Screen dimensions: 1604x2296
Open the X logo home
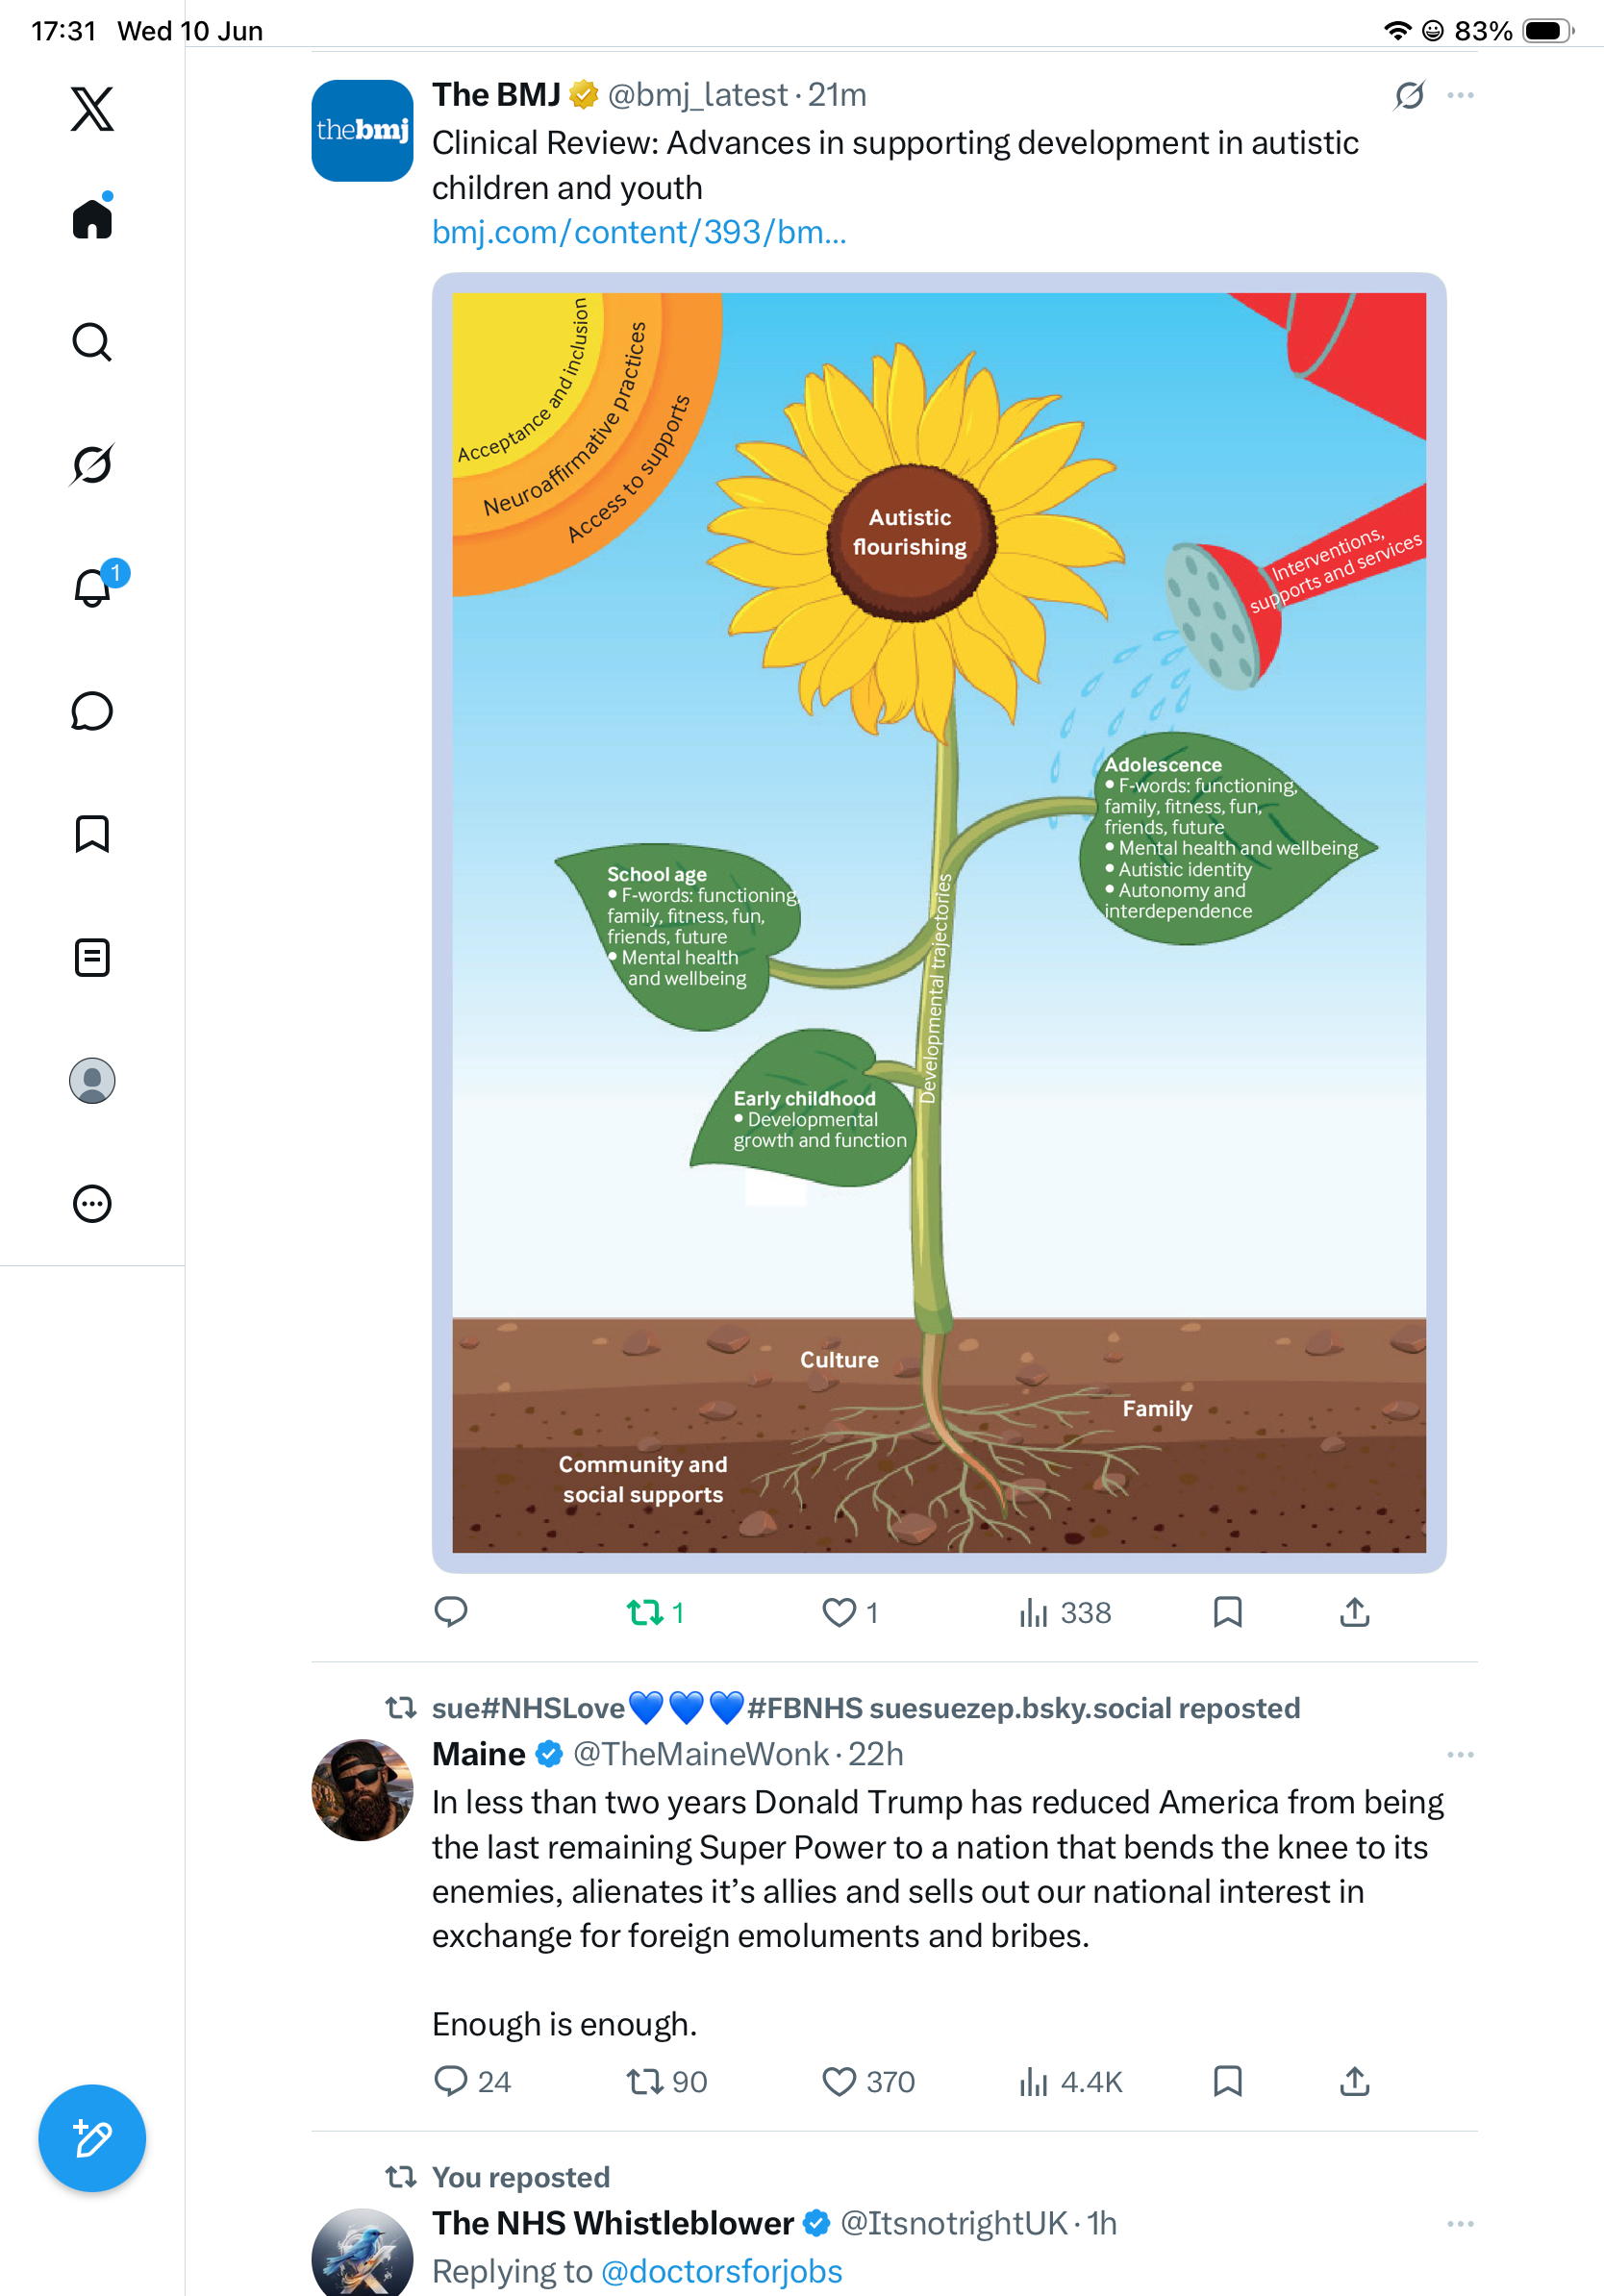pos(92,108)
